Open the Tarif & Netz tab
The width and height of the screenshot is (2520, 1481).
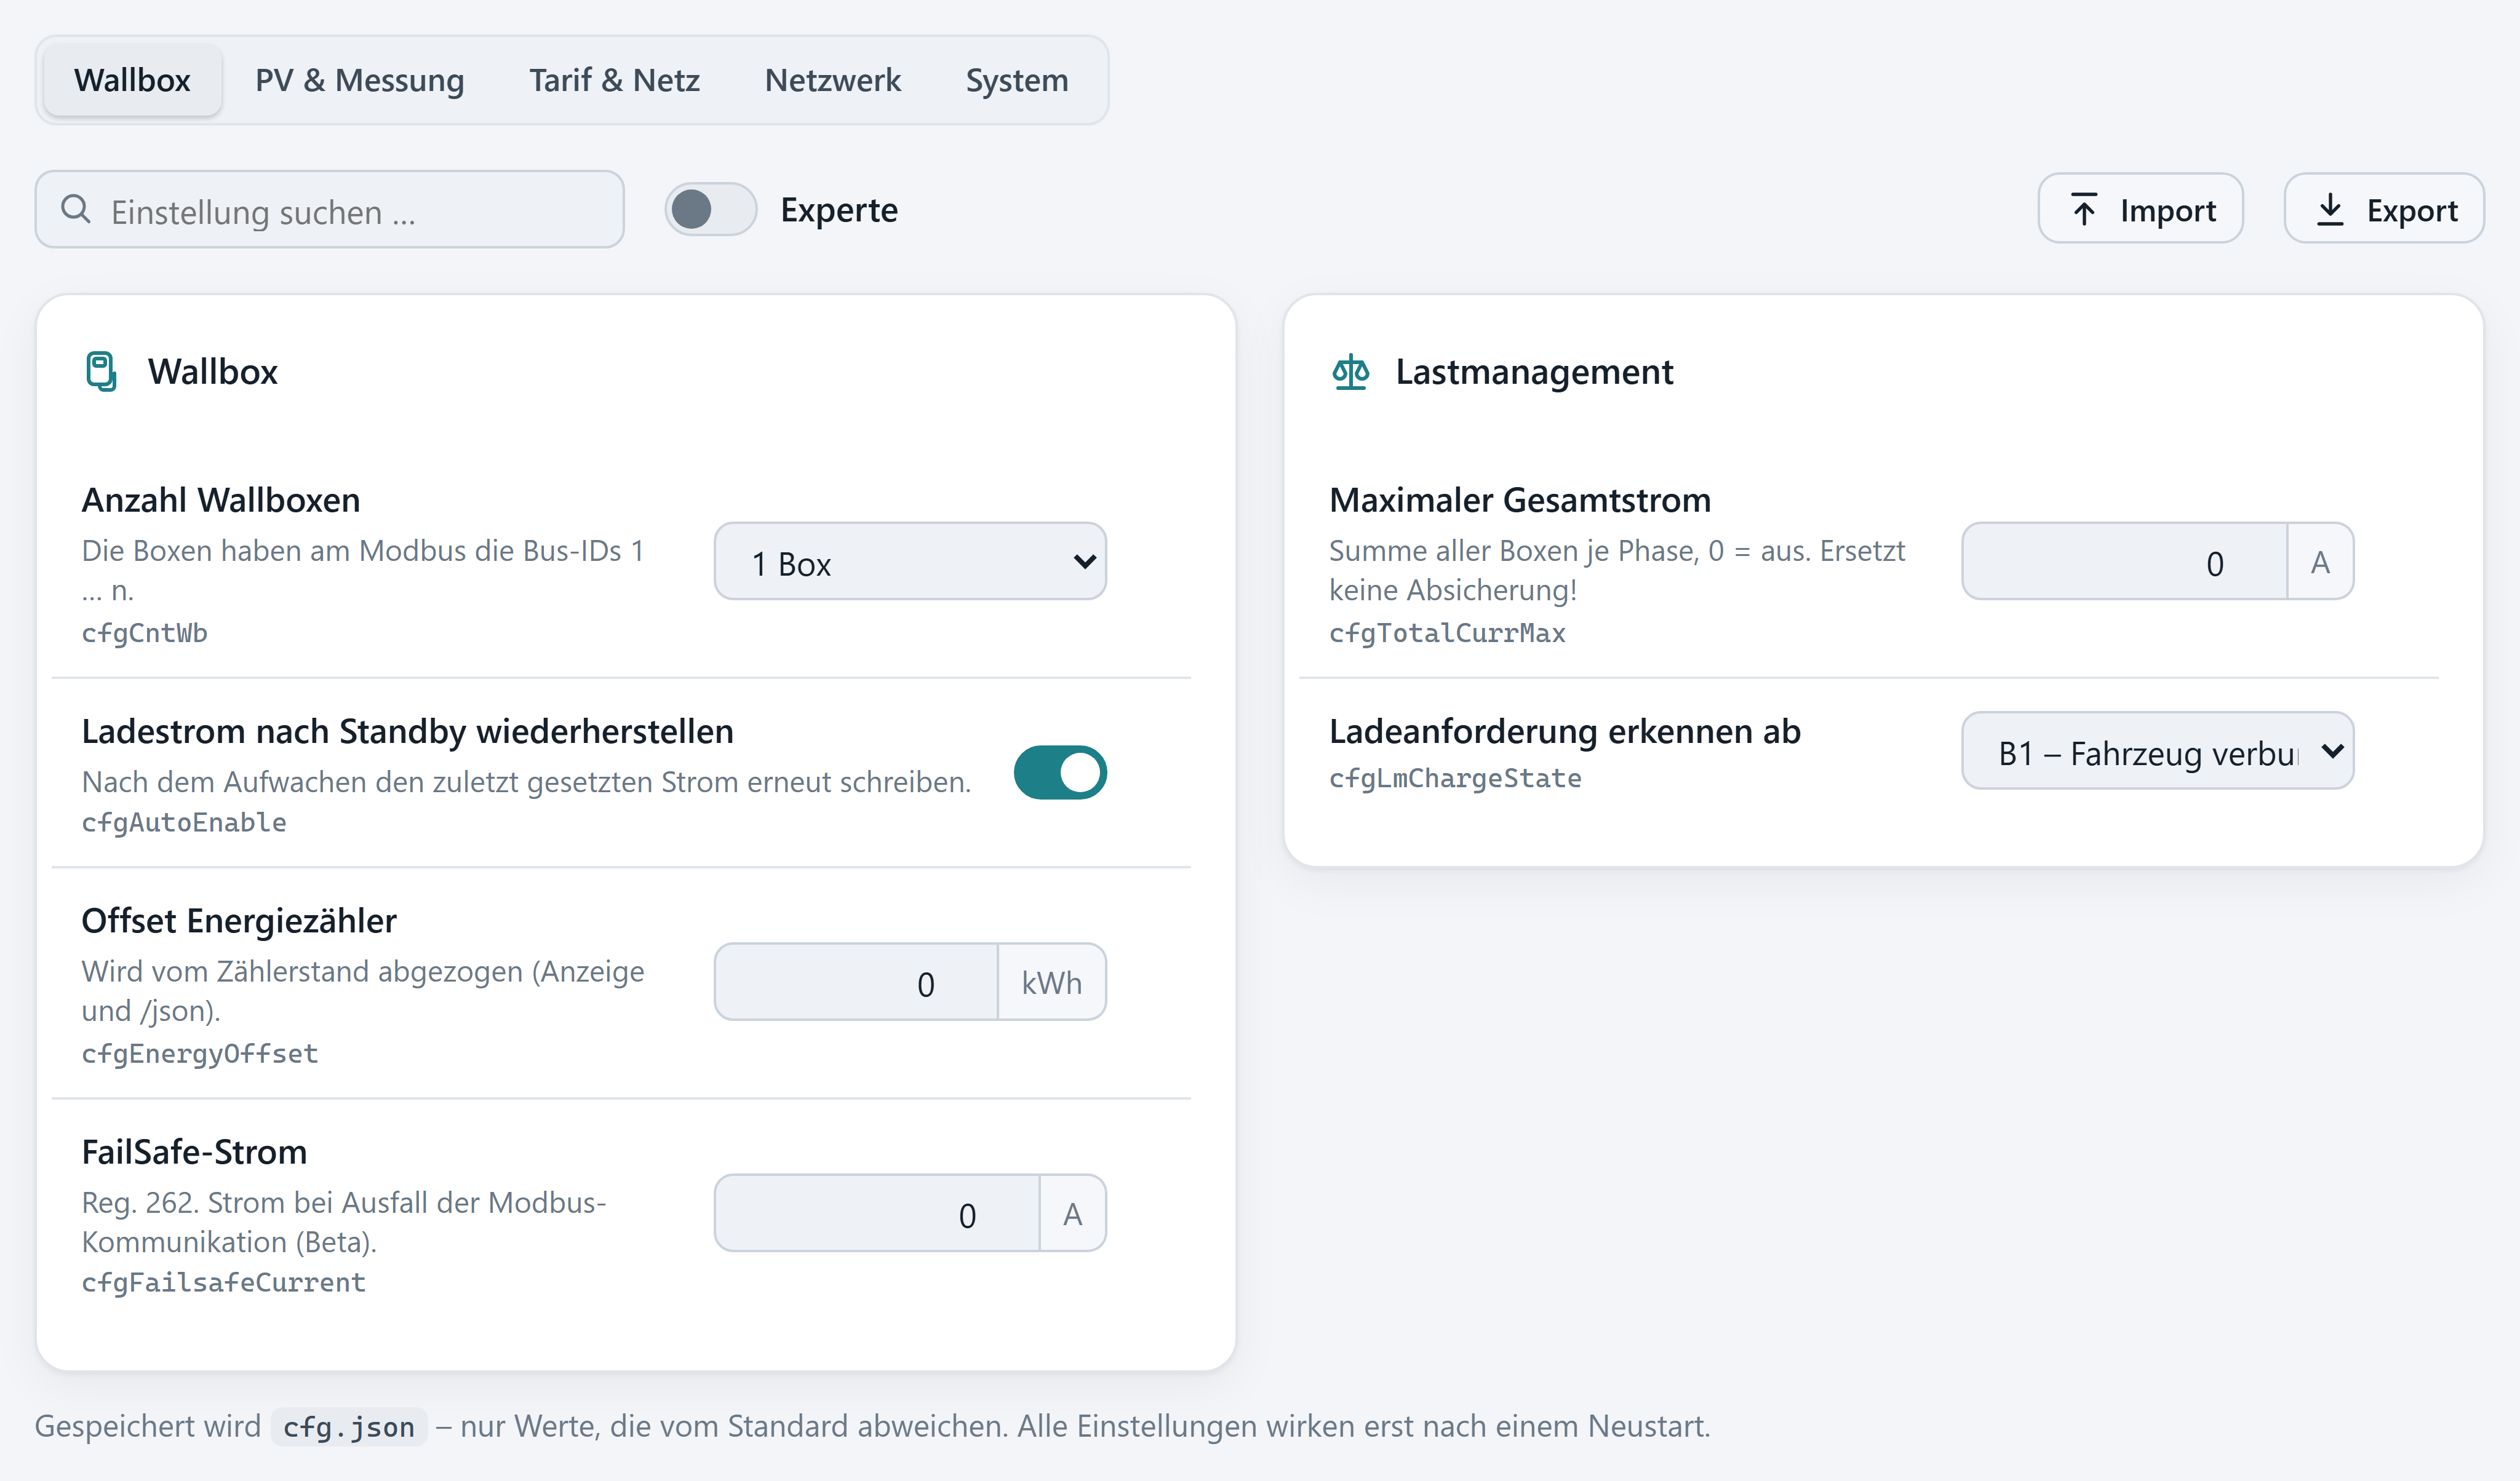coord(614,80)
